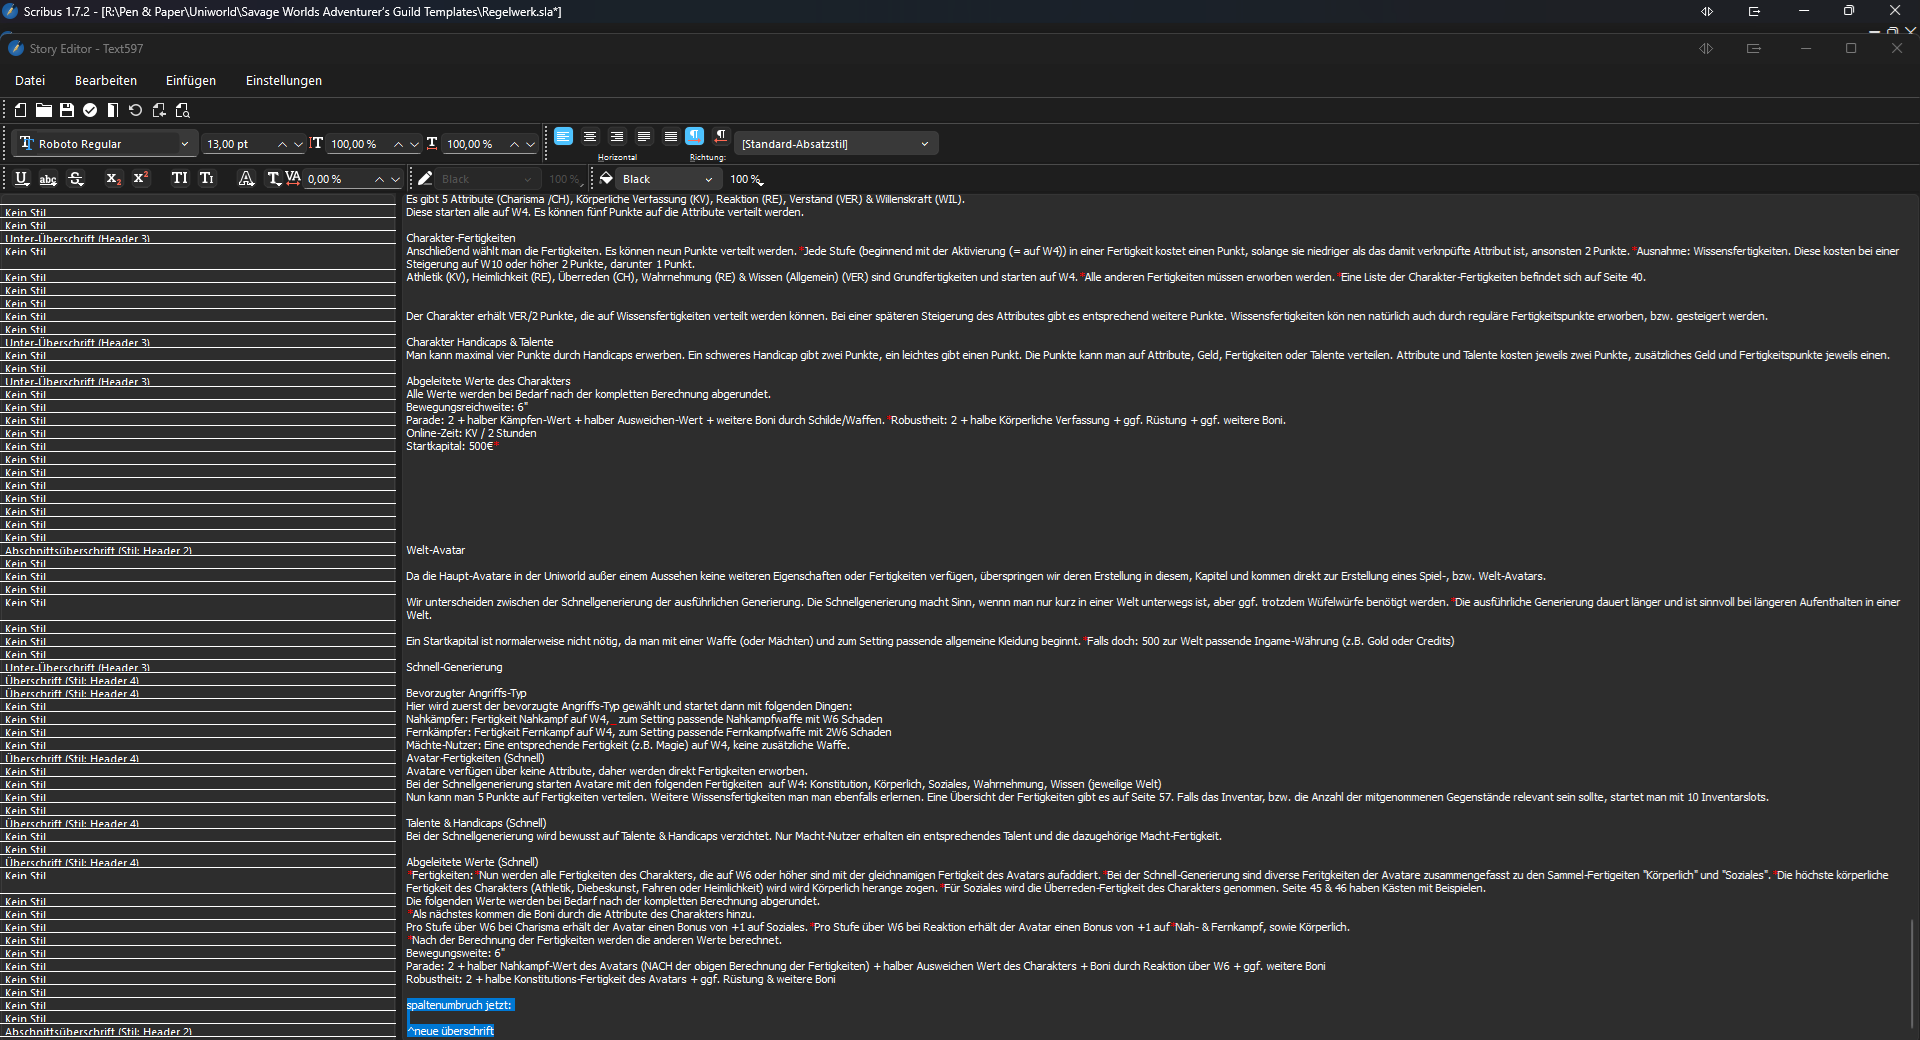
Task: Click the fill color bucket swatch icon
Action: (x=606, y=179)
